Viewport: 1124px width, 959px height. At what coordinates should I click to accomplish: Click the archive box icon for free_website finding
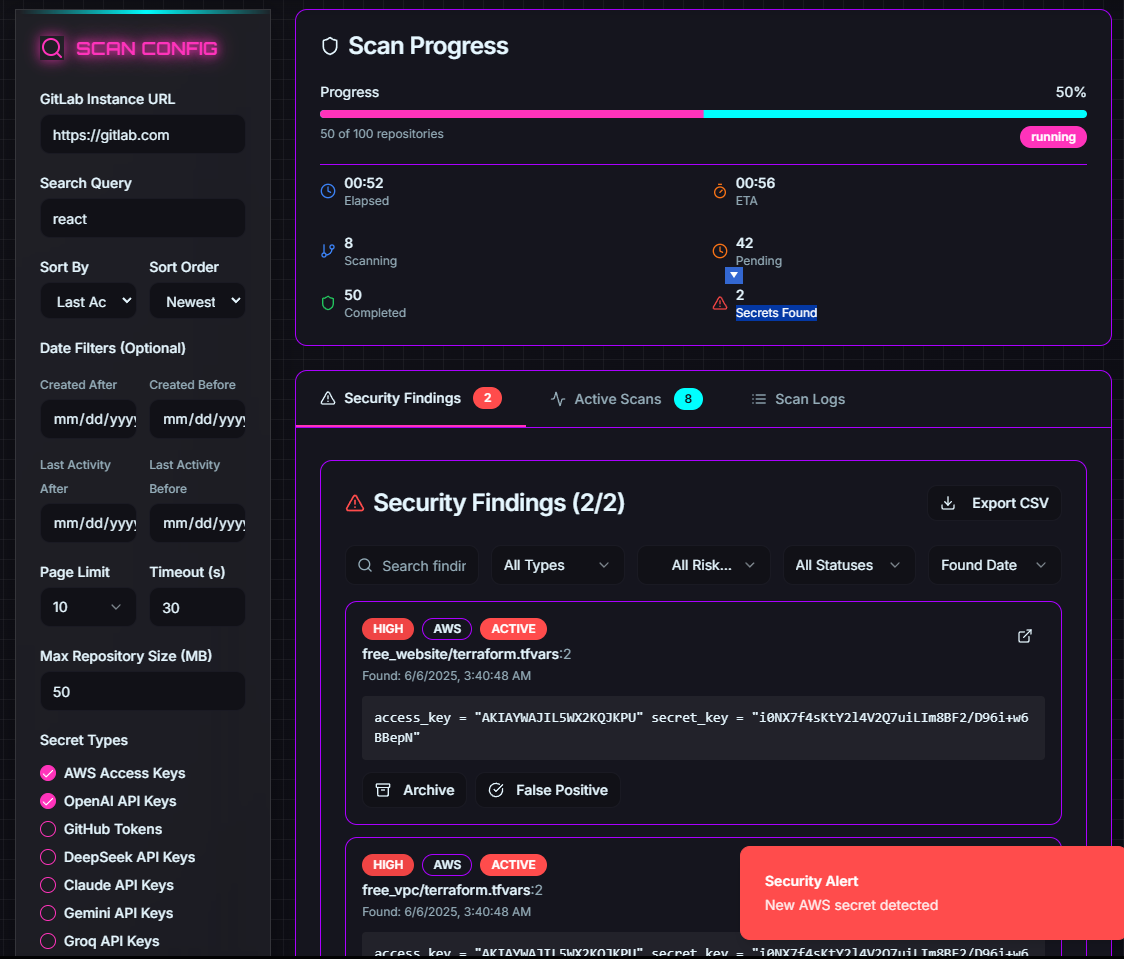coord(384,790)
